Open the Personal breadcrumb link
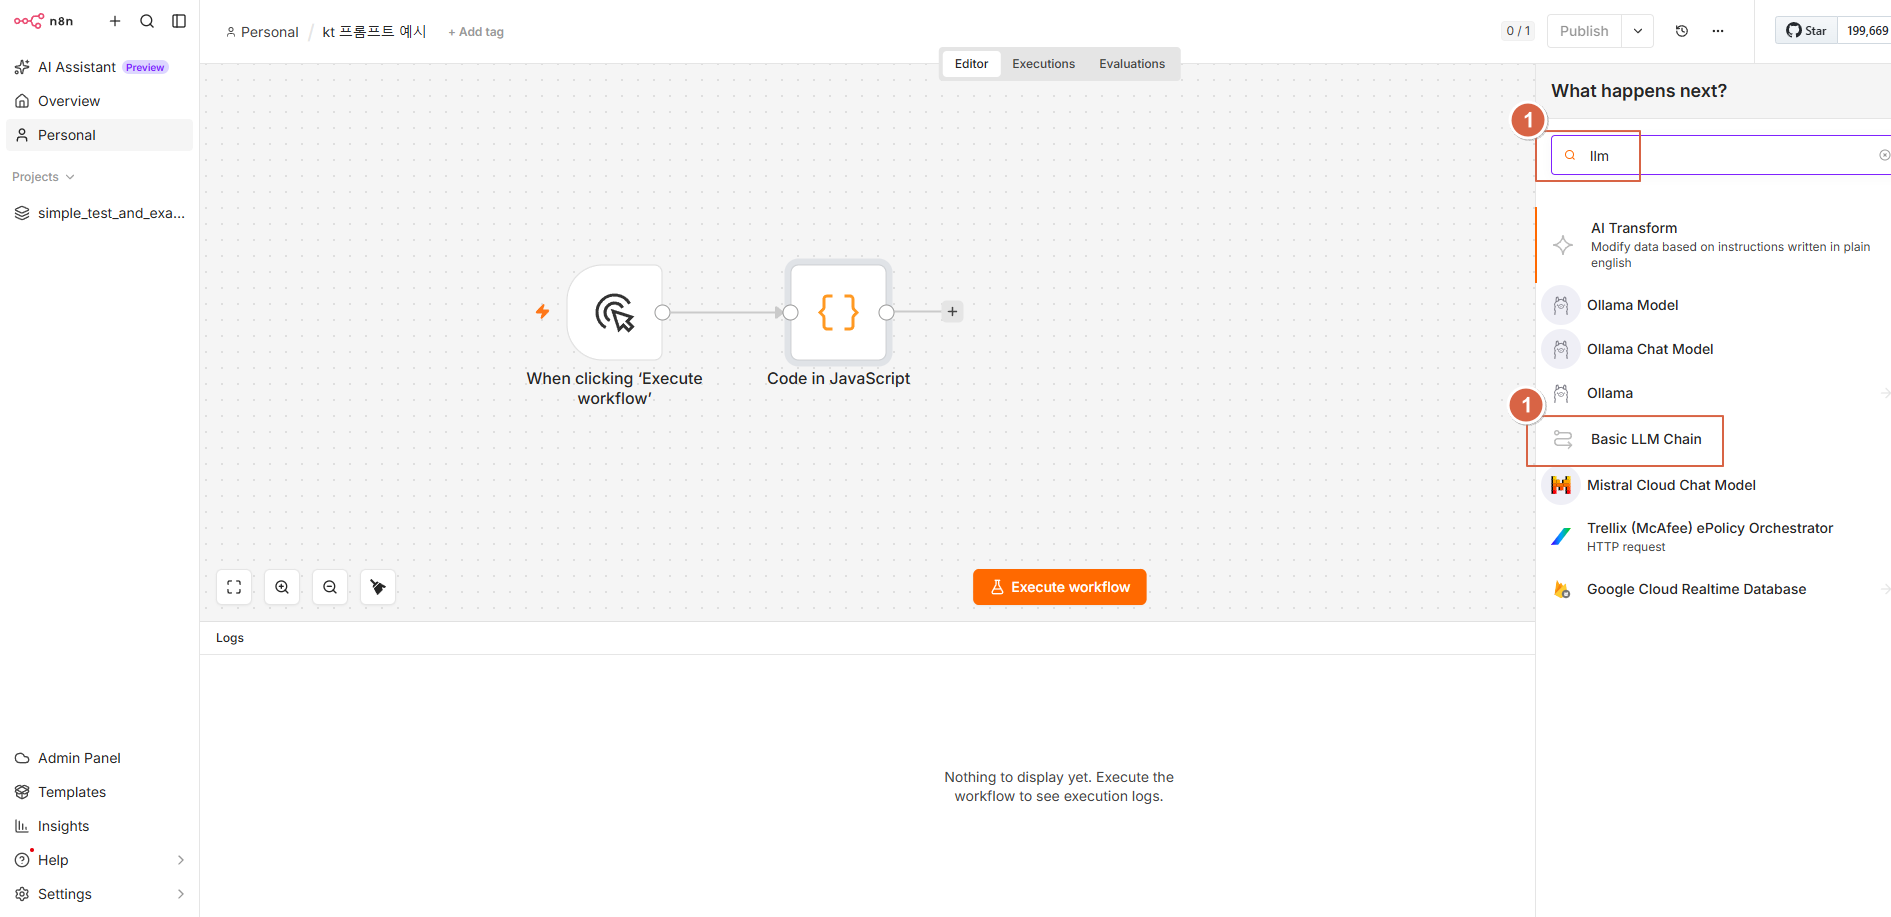 (262, 32)
